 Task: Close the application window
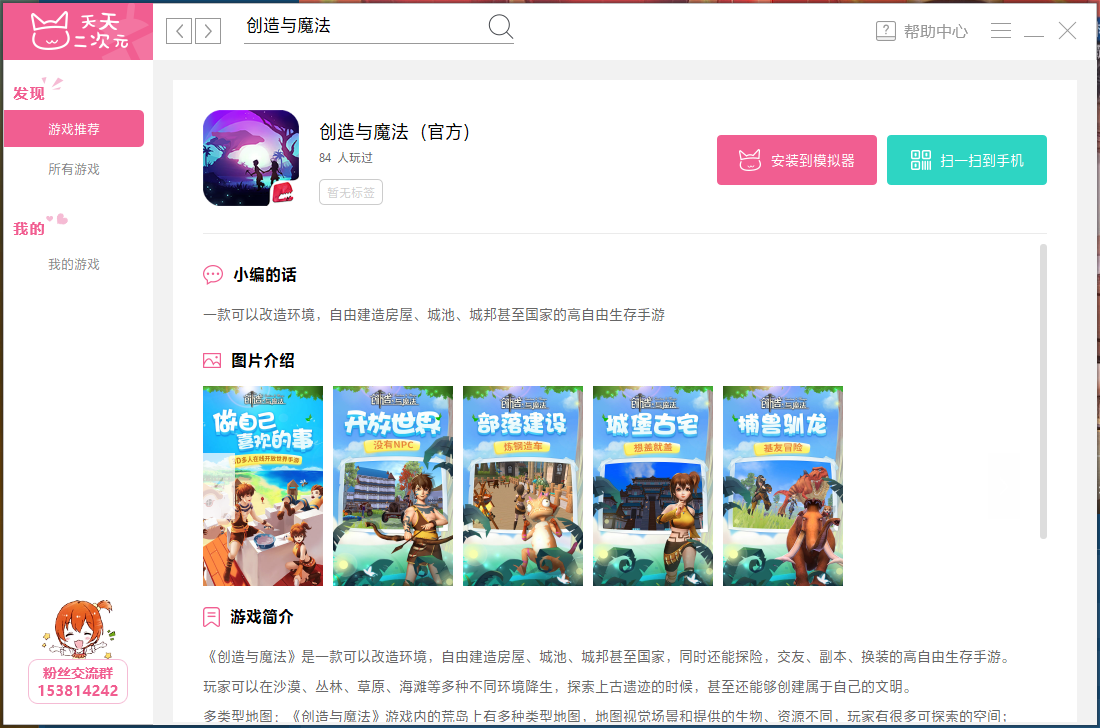pos(1067,31)
